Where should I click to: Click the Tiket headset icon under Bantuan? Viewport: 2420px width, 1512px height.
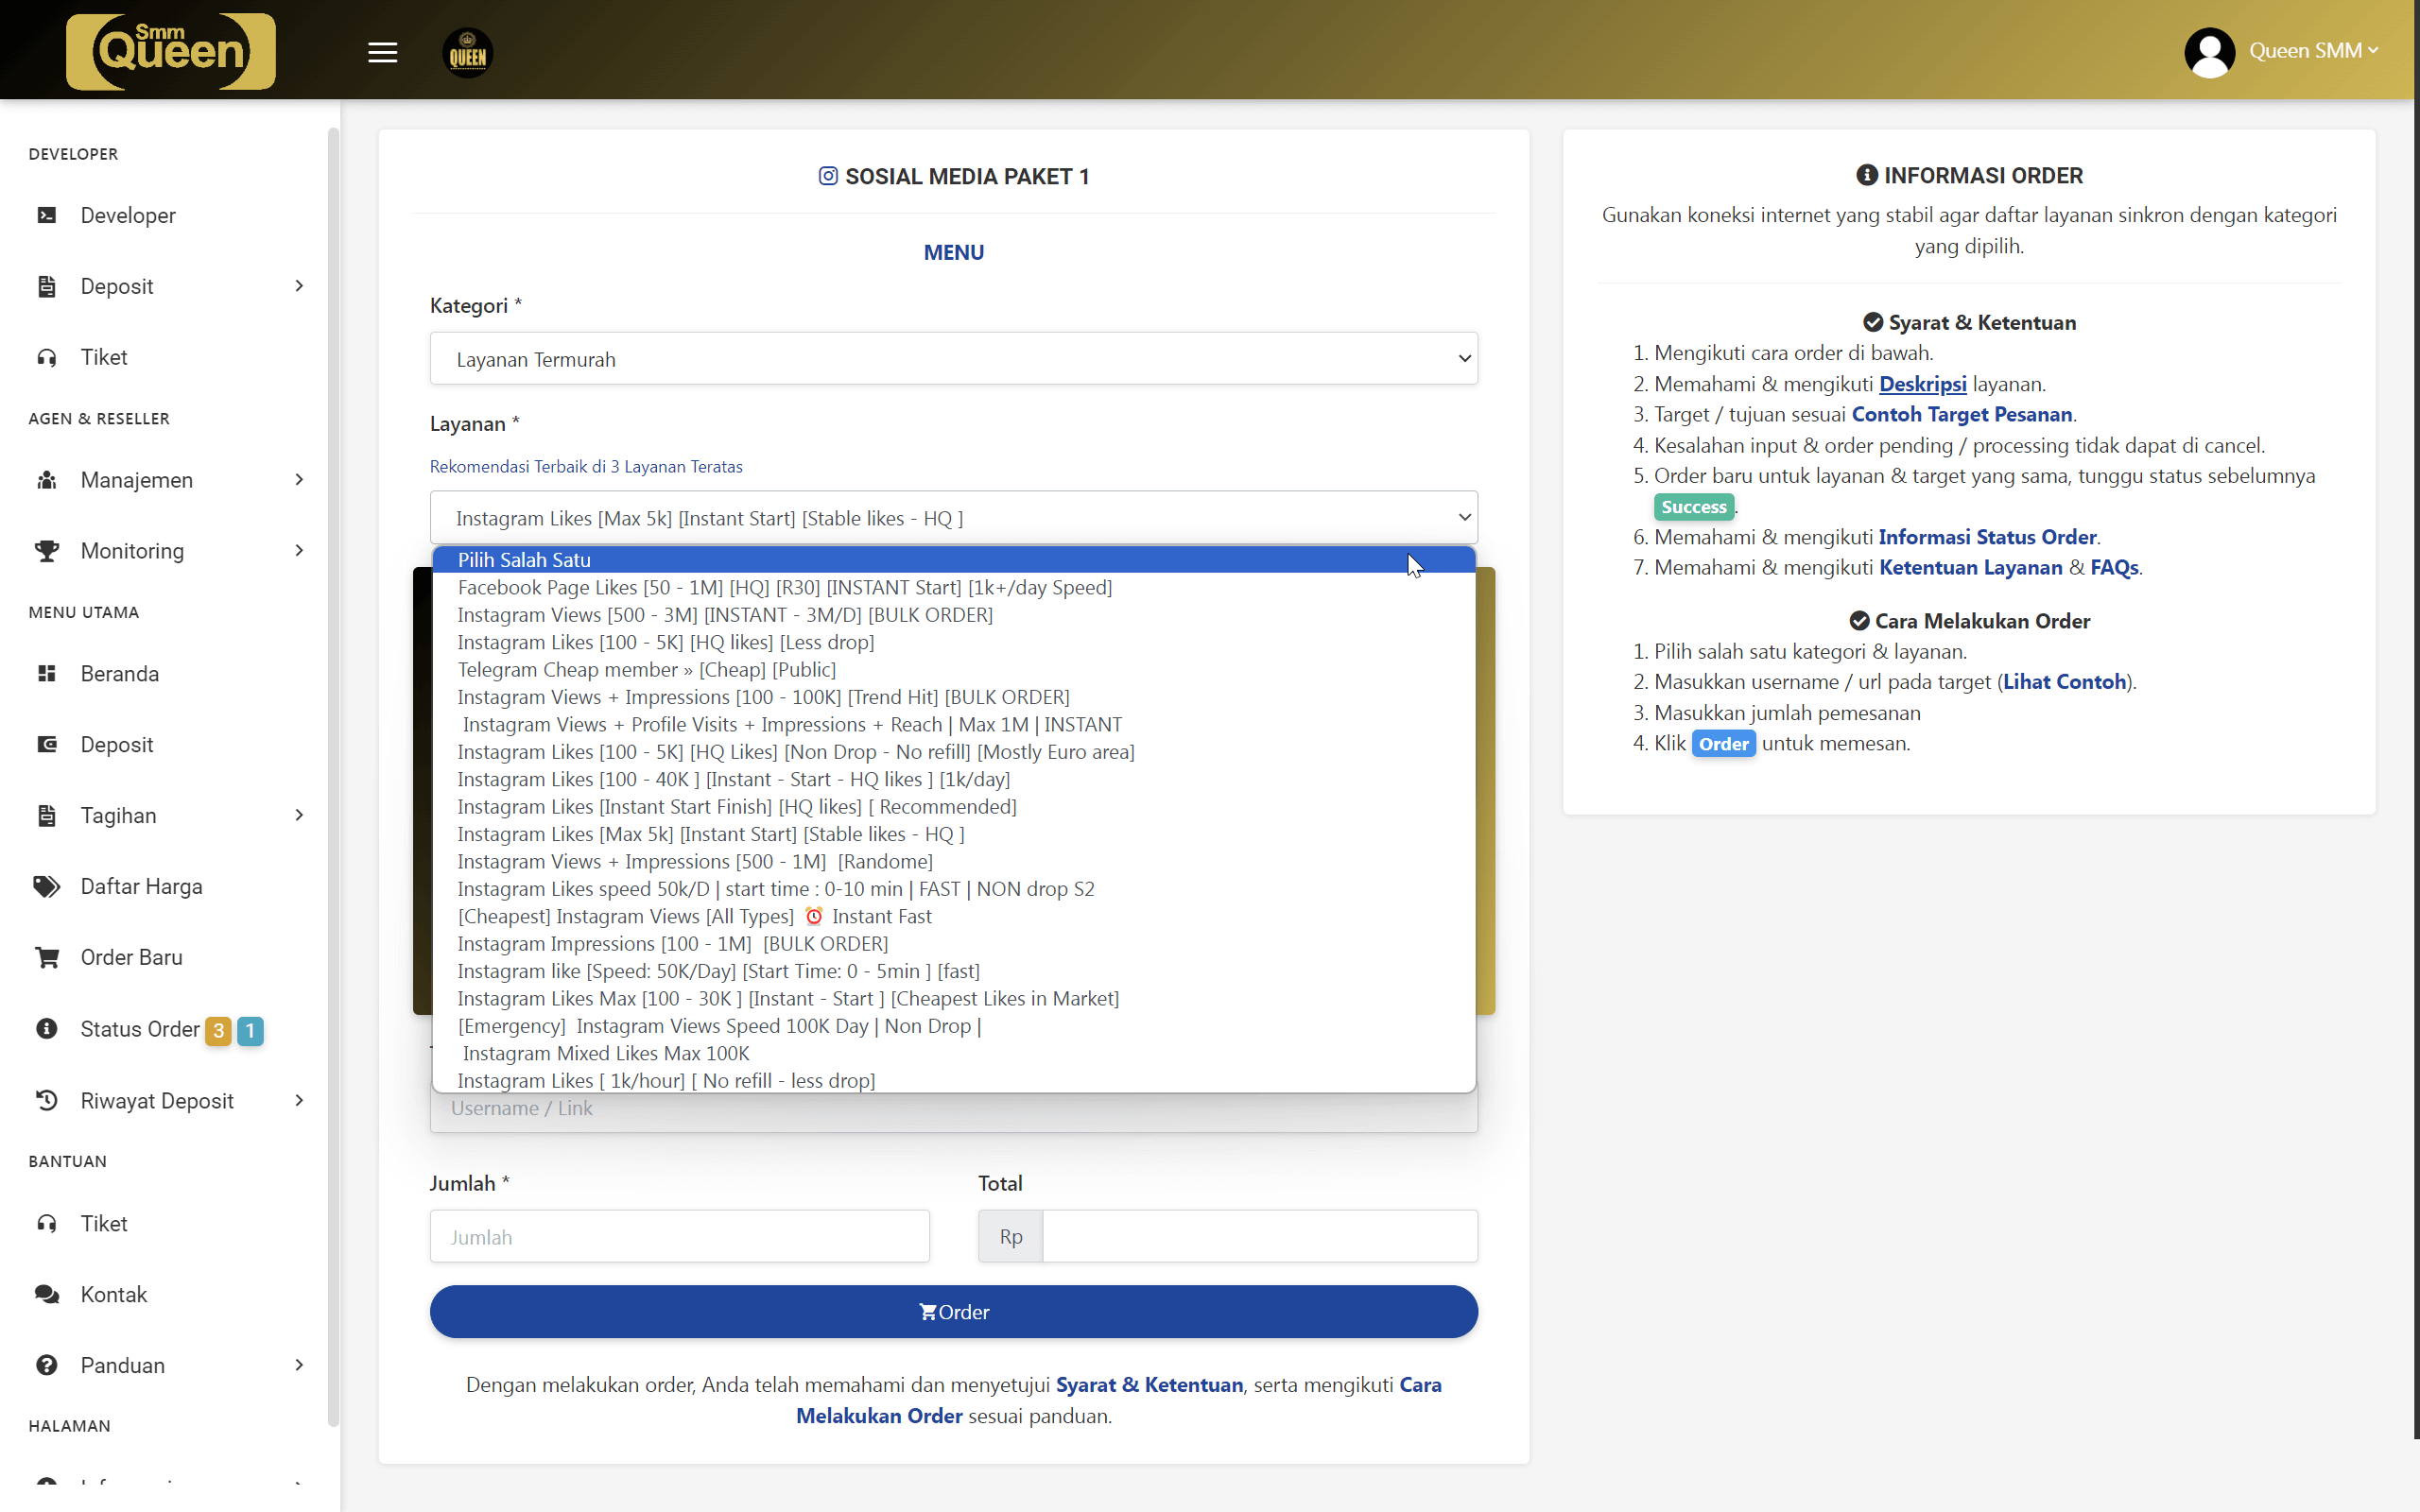46,1224
